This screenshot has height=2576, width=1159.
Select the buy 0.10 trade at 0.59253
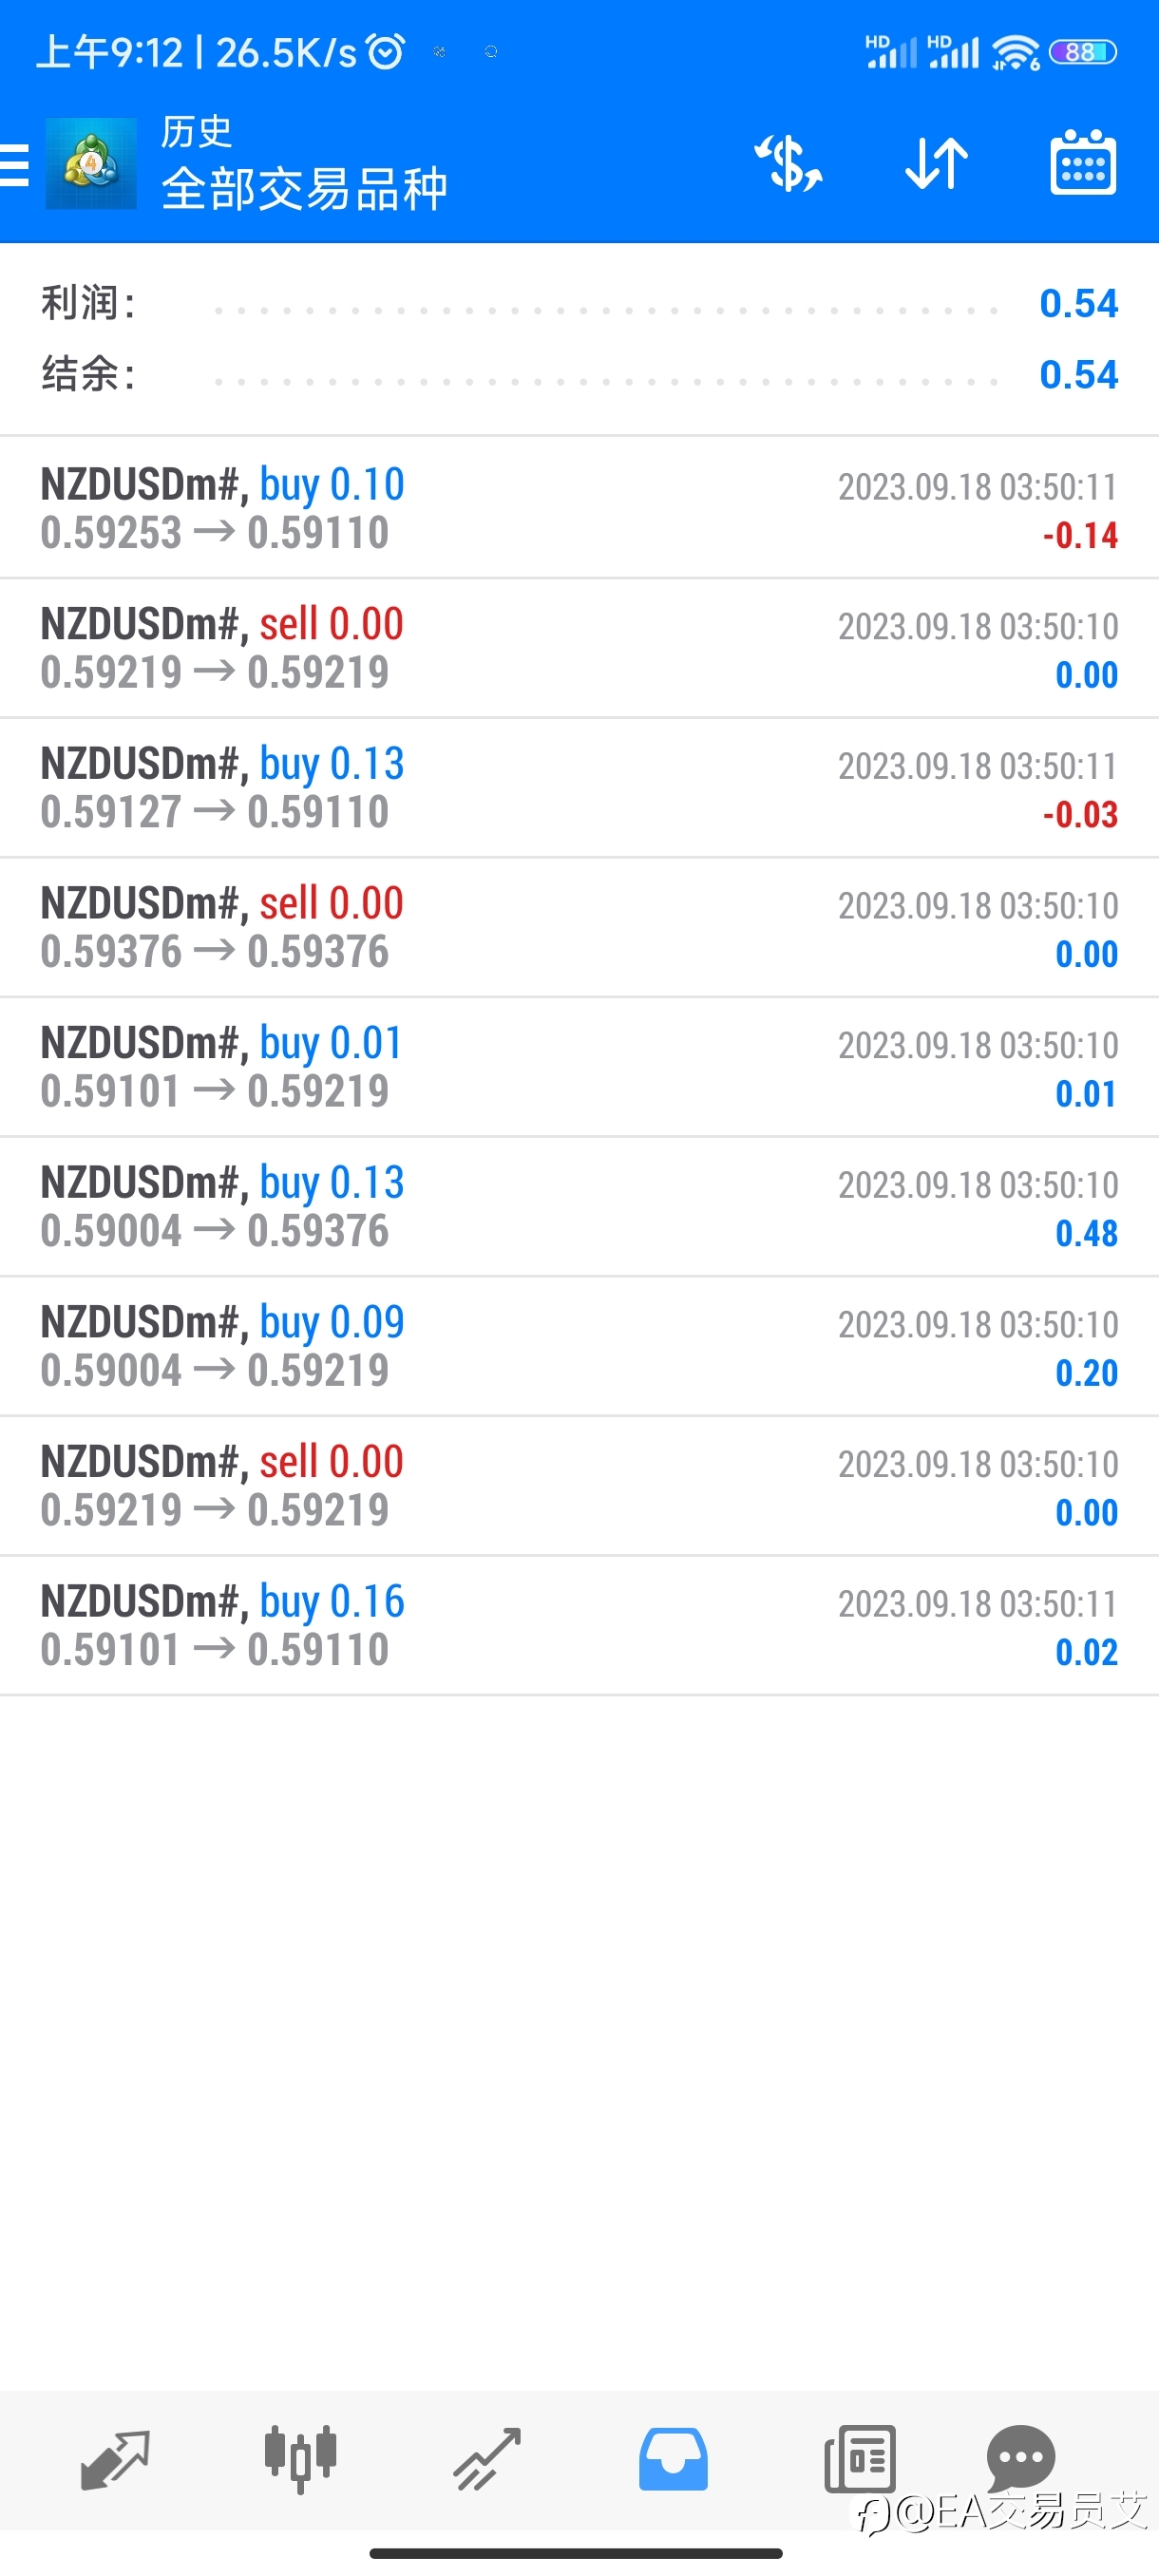click(580, 508)
